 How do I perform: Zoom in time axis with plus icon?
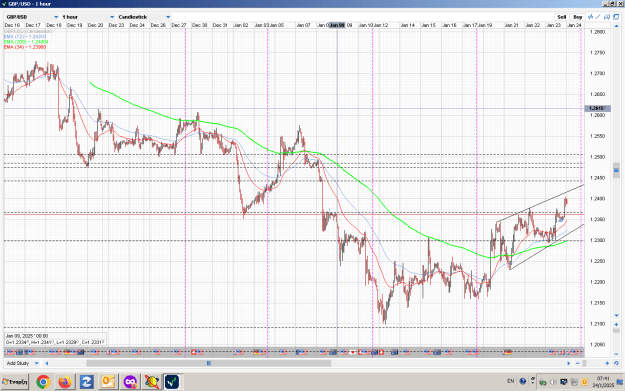pyautogui.click(x=607, y=363)
